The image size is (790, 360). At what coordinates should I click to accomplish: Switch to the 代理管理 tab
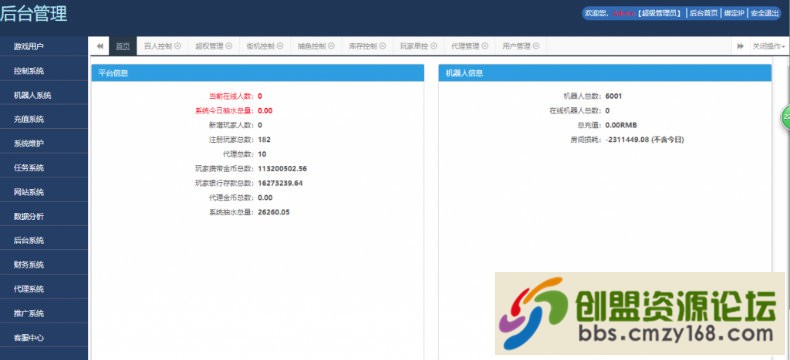466,46
